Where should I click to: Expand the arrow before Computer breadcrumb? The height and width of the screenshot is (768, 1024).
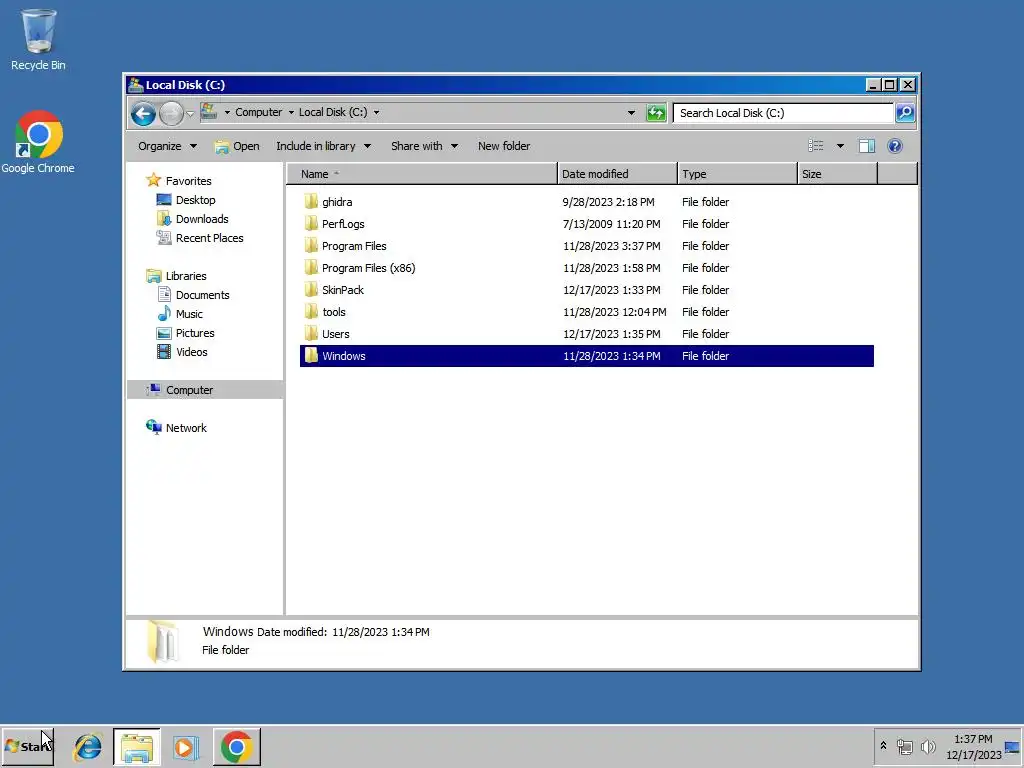point(227,112)
